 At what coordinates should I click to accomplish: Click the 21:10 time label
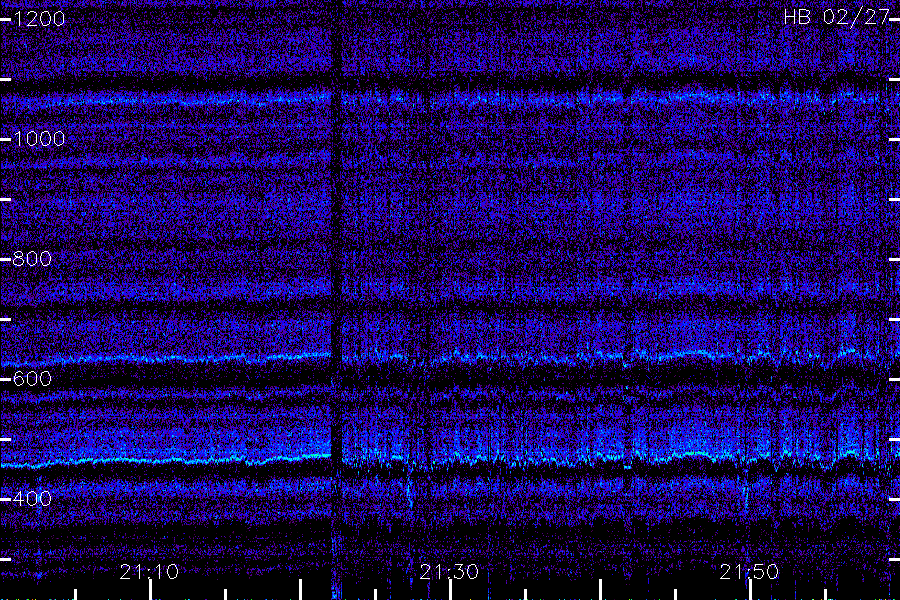(149, 572)
